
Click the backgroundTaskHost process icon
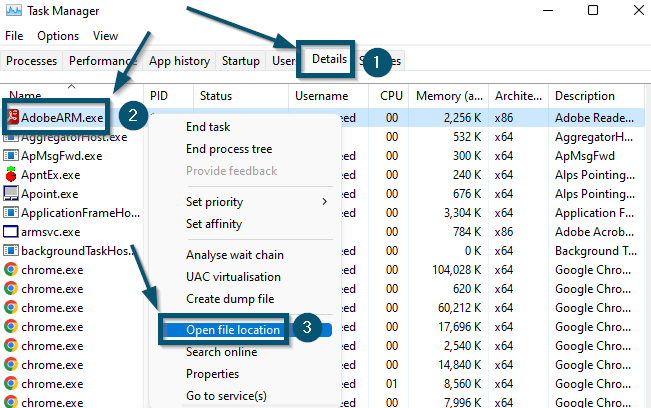point(11,251)
